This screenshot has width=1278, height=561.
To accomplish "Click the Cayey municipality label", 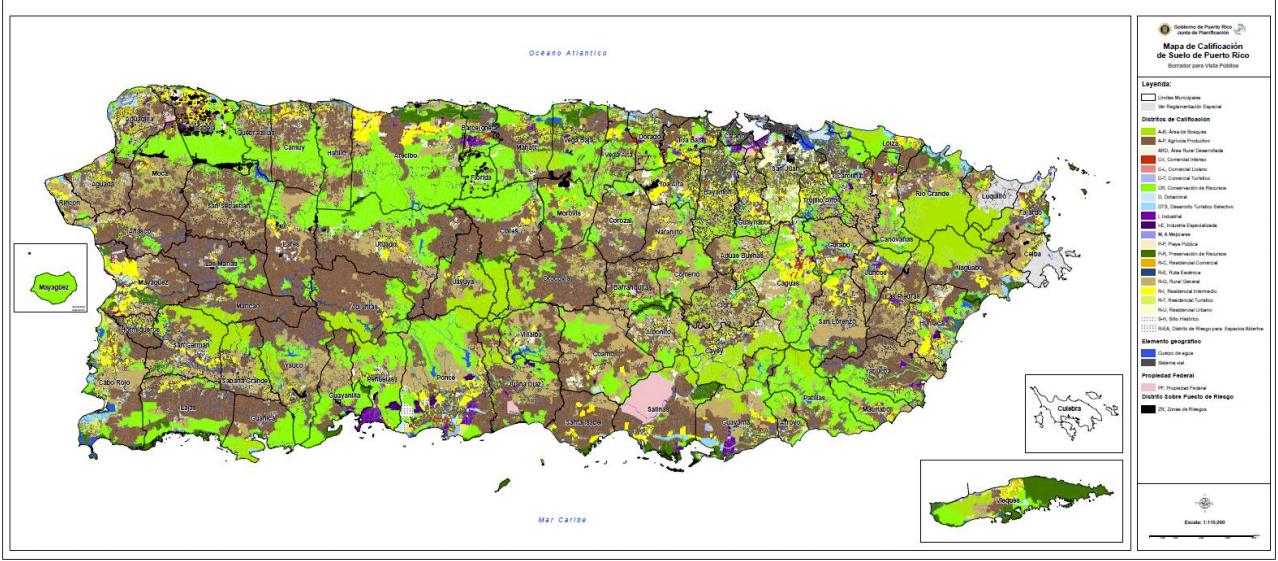I will coord(716,351).
